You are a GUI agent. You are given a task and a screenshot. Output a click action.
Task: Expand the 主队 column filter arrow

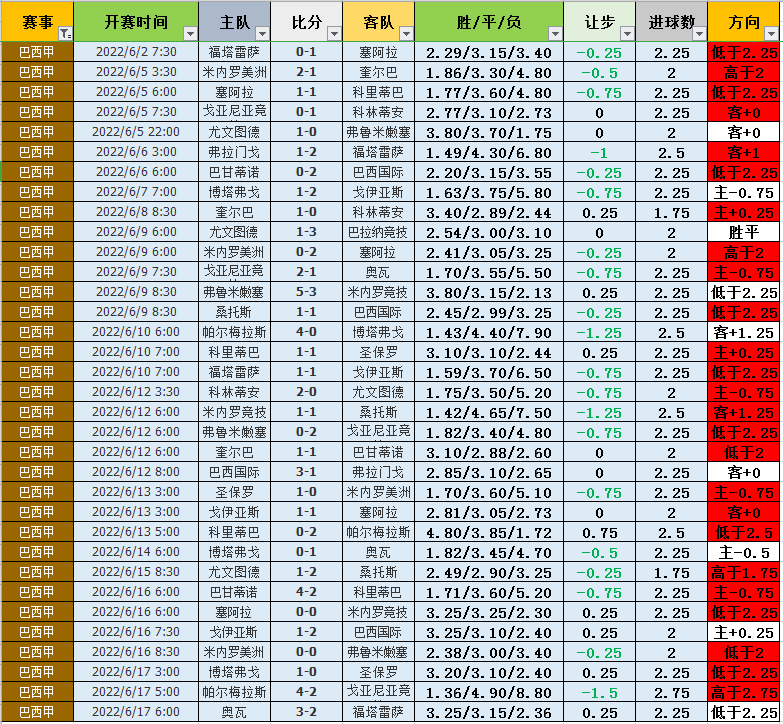[x=262, y=34]
